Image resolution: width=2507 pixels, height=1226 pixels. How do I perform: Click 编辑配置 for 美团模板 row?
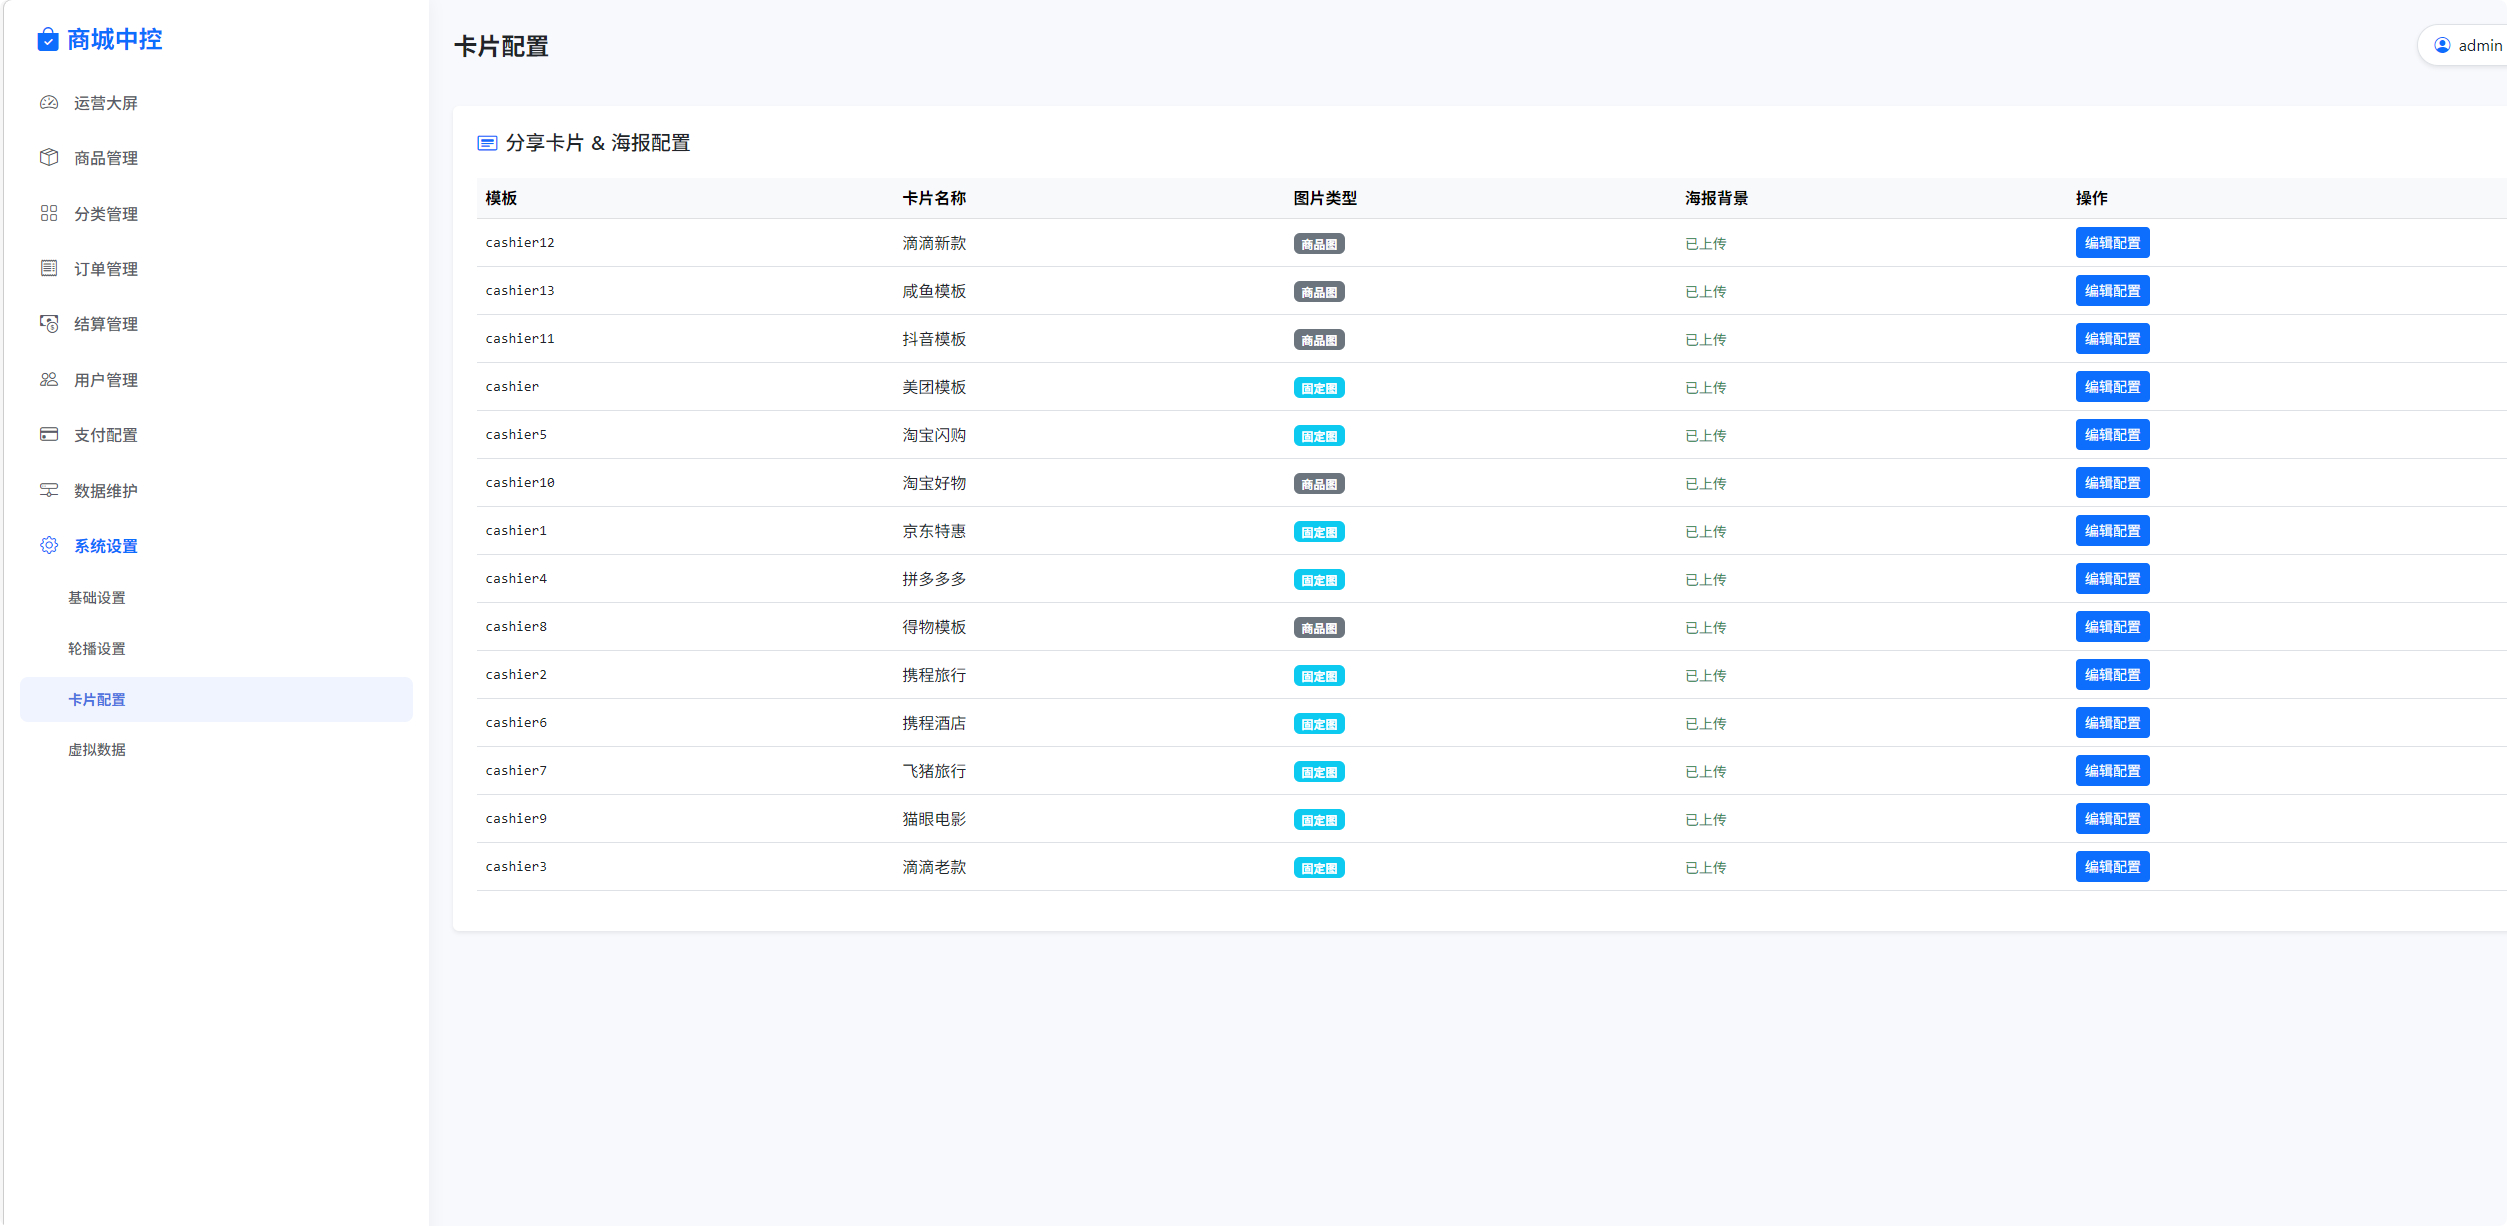(x=2111, y=387)
